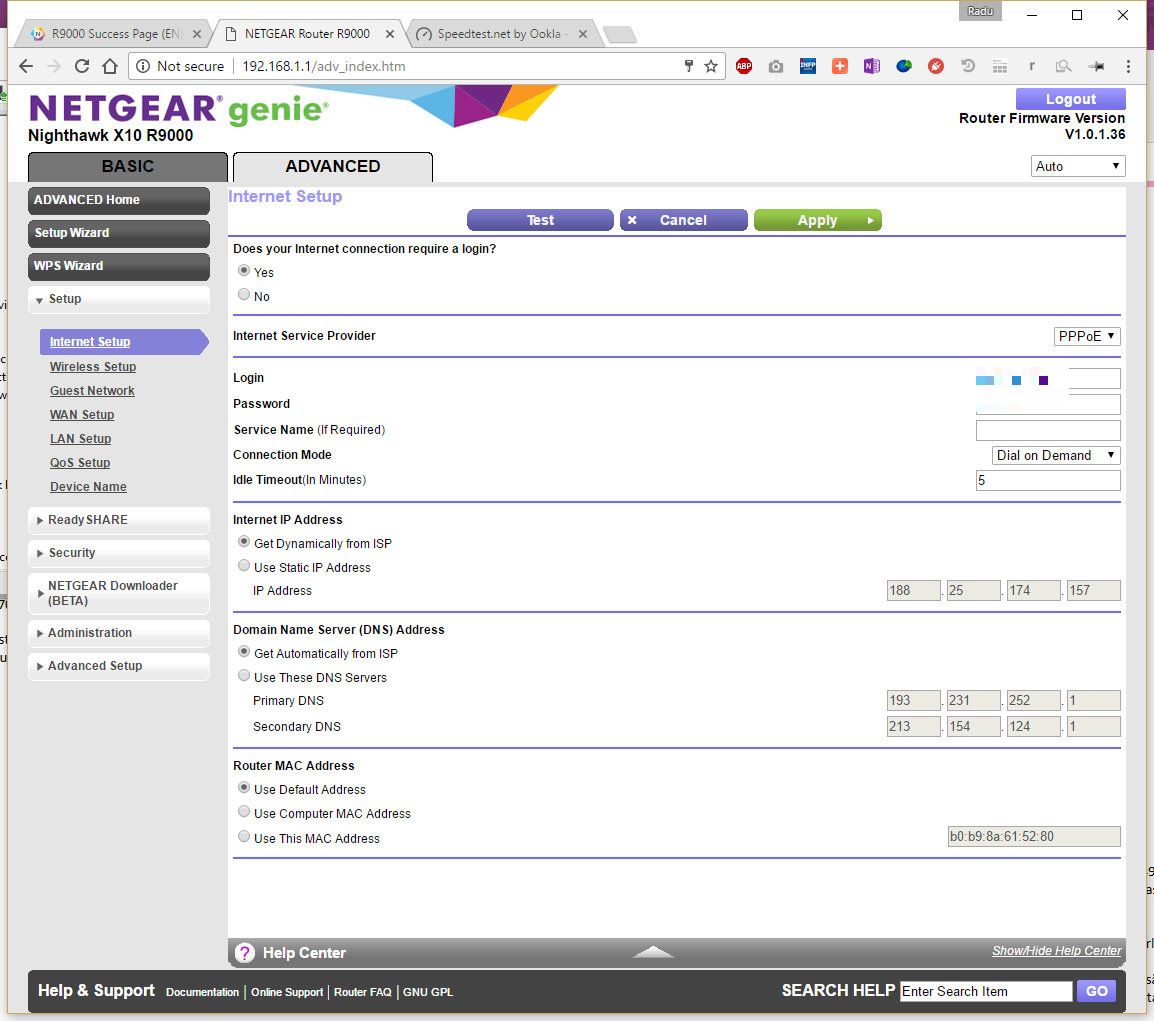Open the OneNote clipper extension
The width and height of the screenshot is (1154, 1021).
click(x=872, y=66)
